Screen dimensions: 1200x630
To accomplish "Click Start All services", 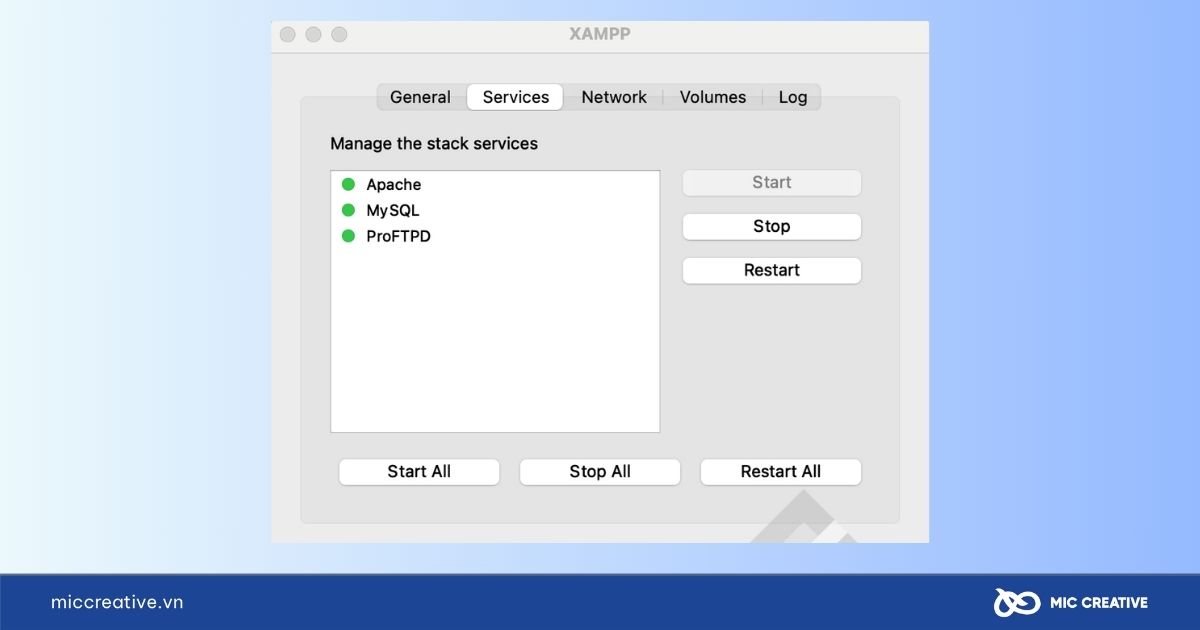I will (419, 472).
